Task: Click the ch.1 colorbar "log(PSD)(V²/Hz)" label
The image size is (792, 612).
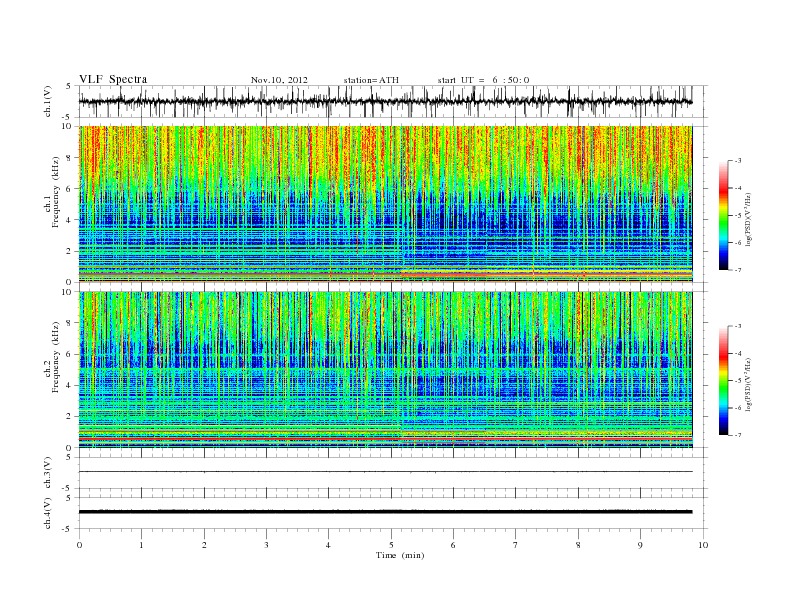Action: pos(748,219)
